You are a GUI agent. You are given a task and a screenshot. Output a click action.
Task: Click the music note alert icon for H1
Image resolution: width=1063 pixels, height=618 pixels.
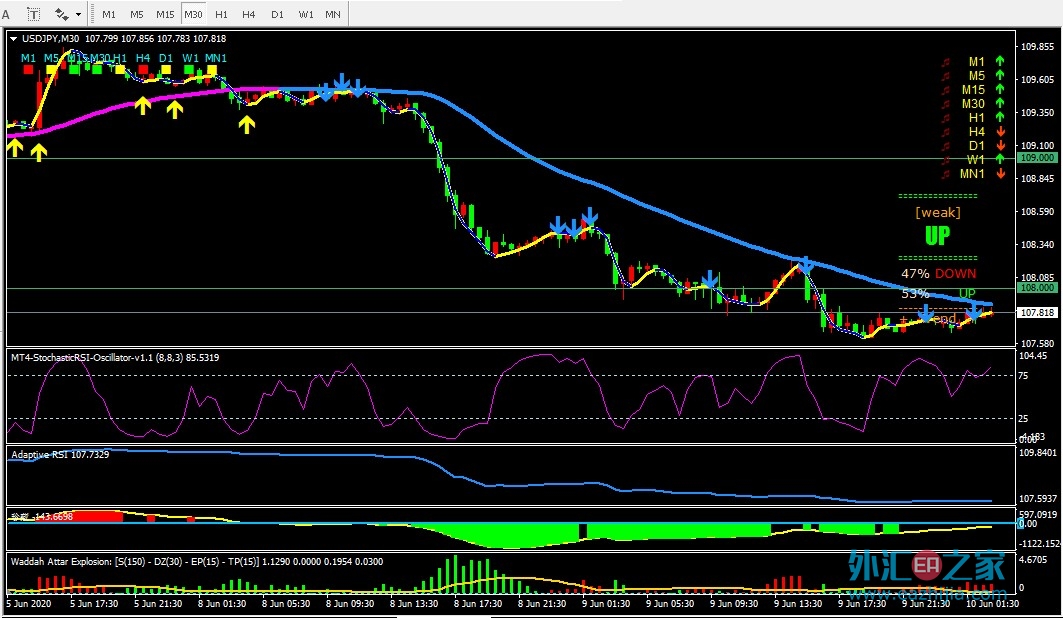point(946,118)
